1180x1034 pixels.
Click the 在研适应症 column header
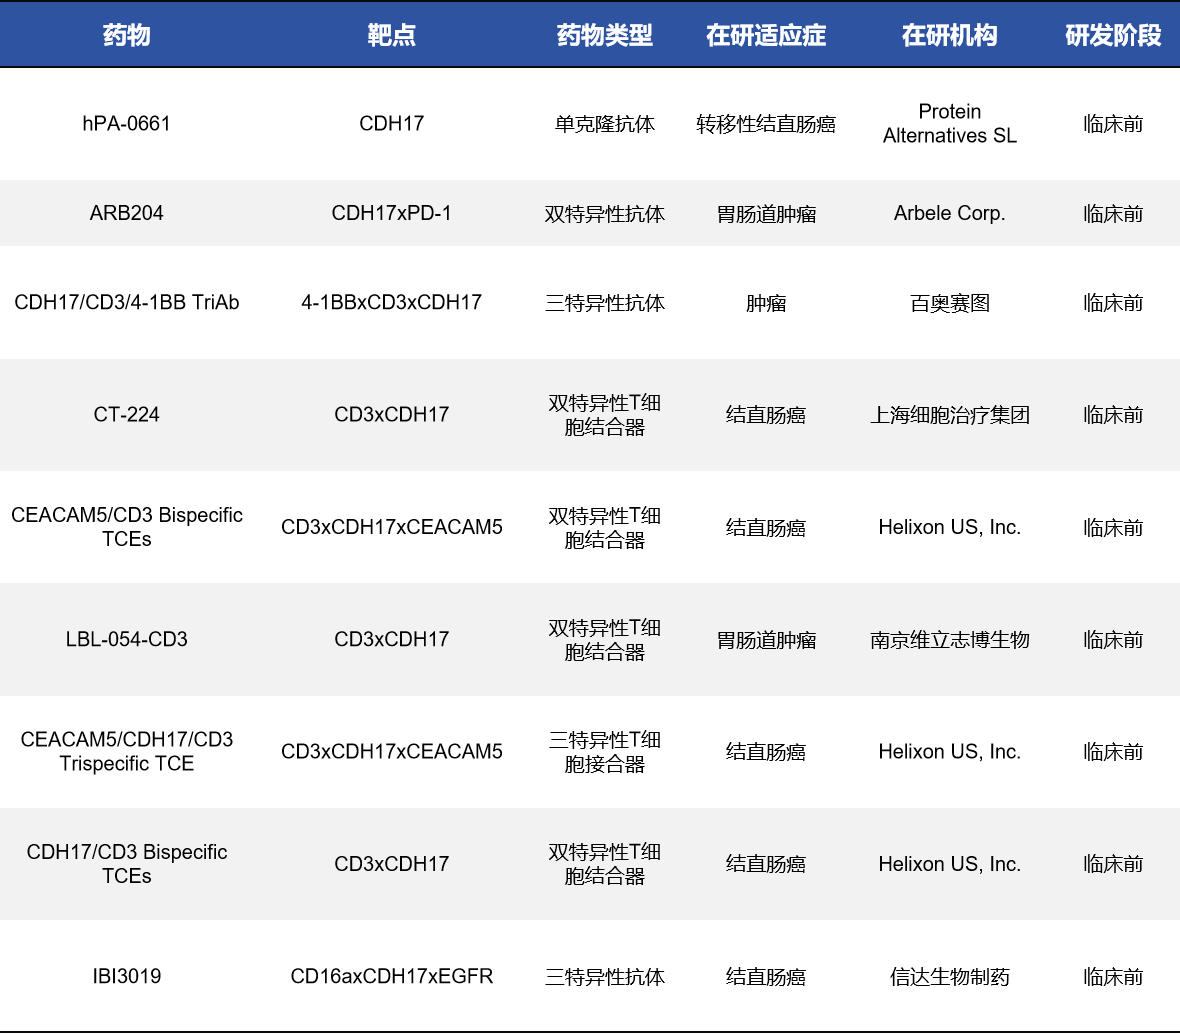[765, 35]
